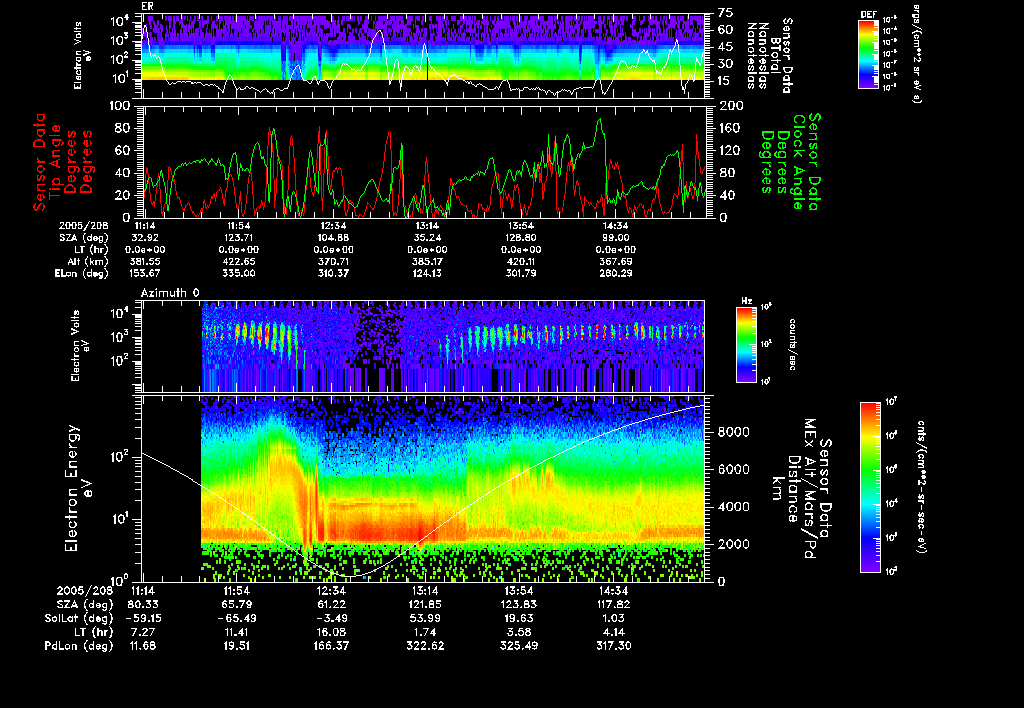This screenshot has width=1024, height=708.
Task: Select the Electron Energy spectrogram with the altitude curve
Action: 424,489
